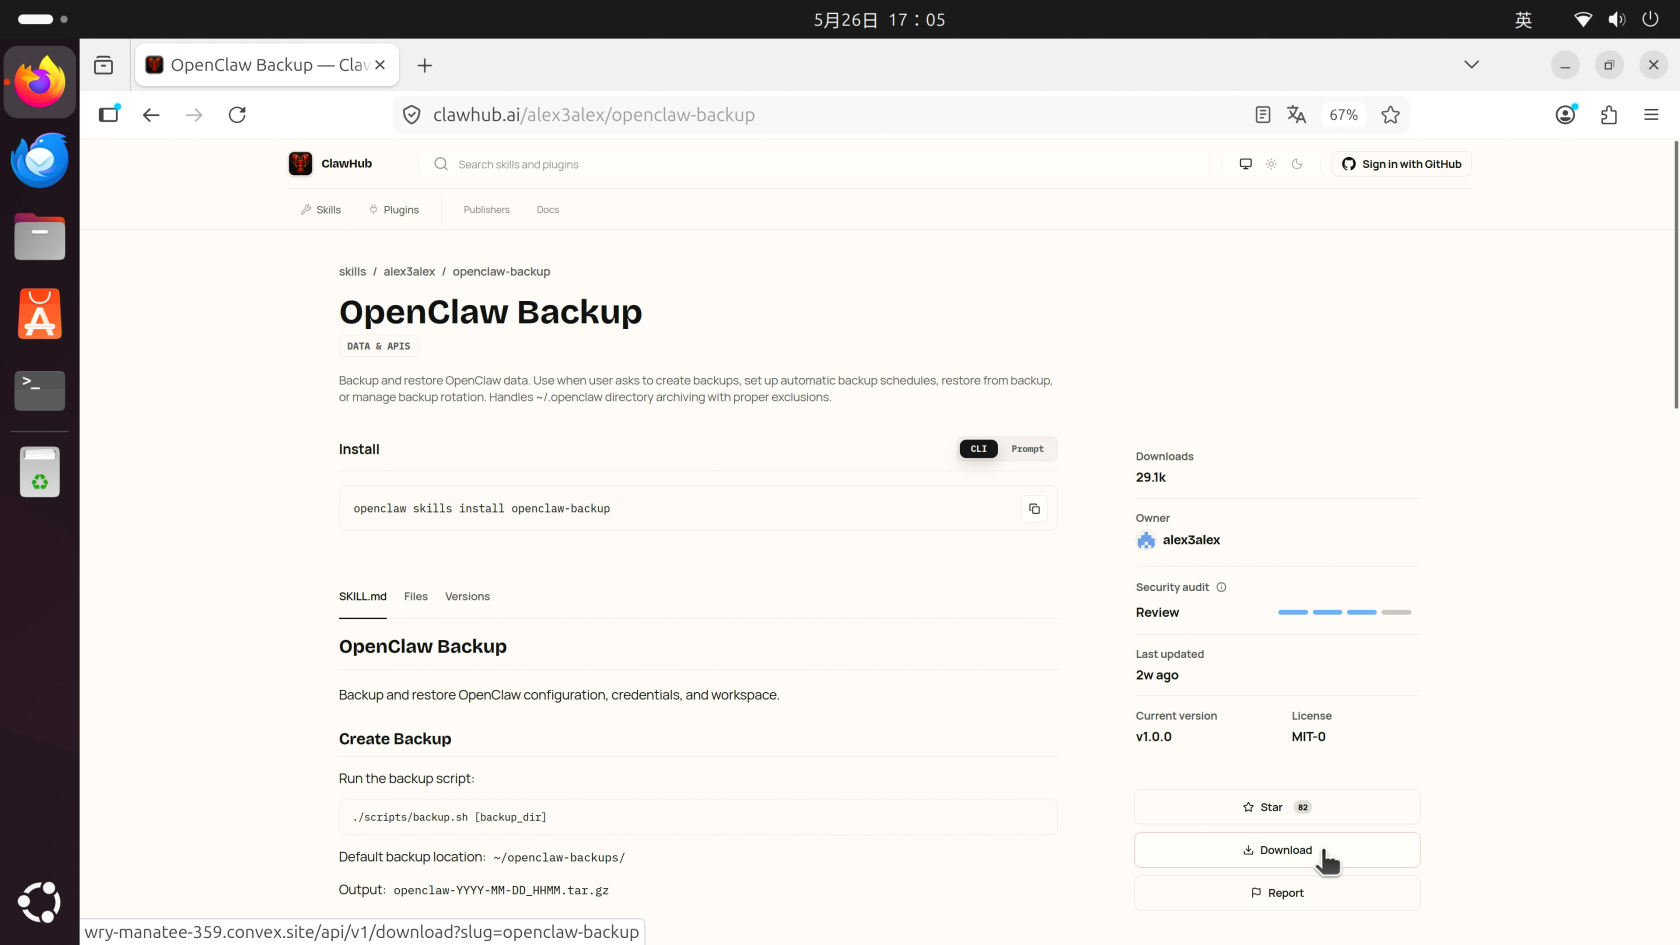Open Thunderbird from the dock
Image resolution: width=1680 pixels, height=945 pixels.
point(40,160)
